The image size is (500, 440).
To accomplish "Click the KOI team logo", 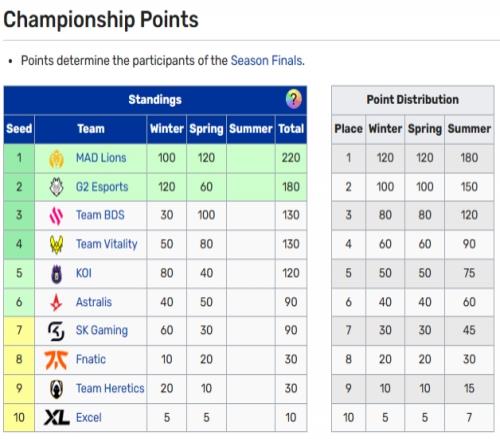I will click(56, 274).
